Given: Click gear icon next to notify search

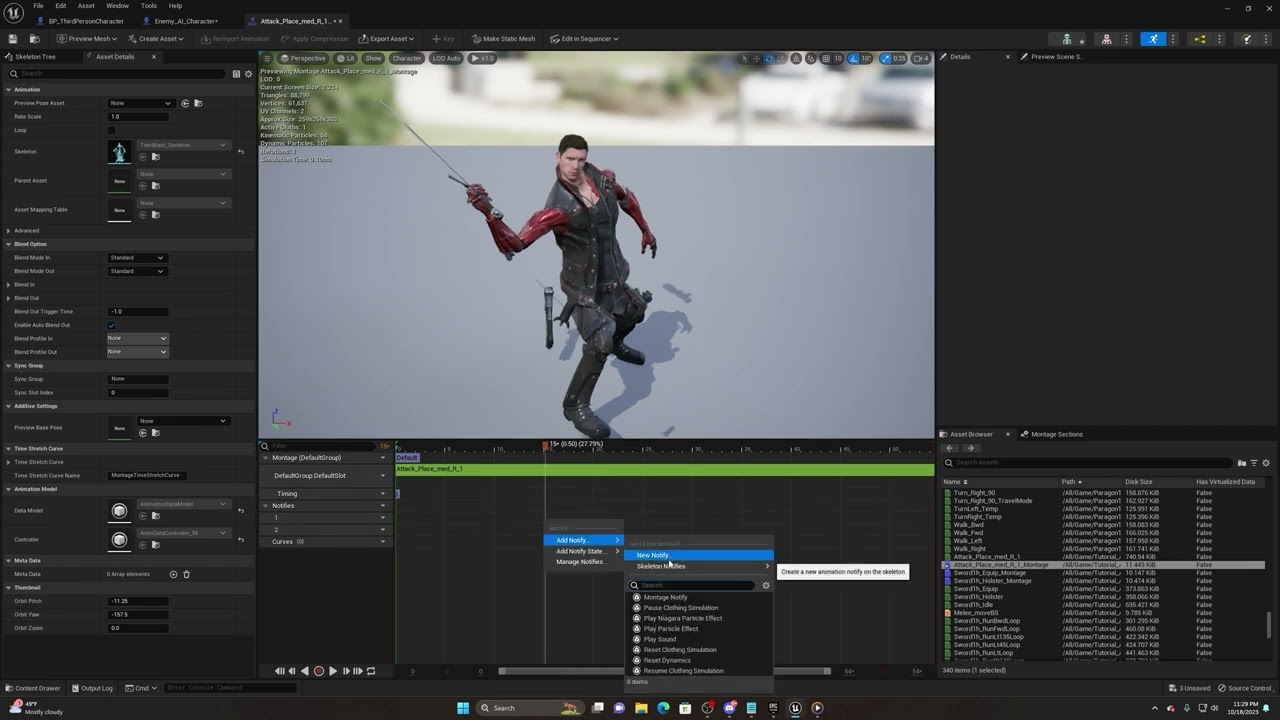Looking at the screenshot, I should coord(766,586).
